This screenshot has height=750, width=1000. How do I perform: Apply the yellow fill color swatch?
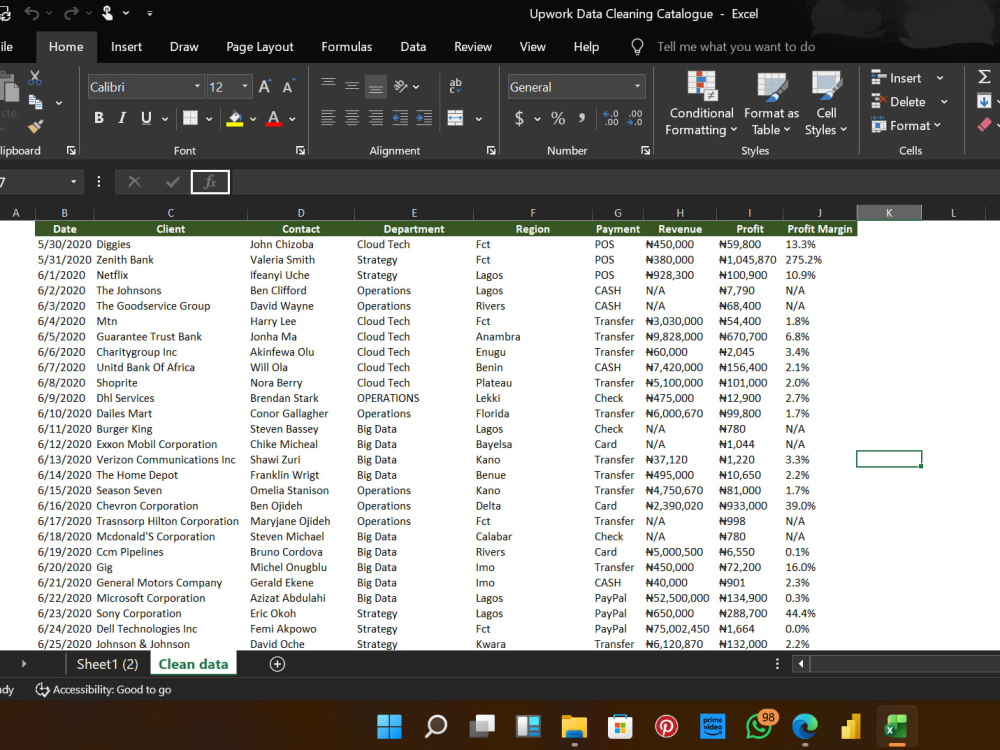235,118
